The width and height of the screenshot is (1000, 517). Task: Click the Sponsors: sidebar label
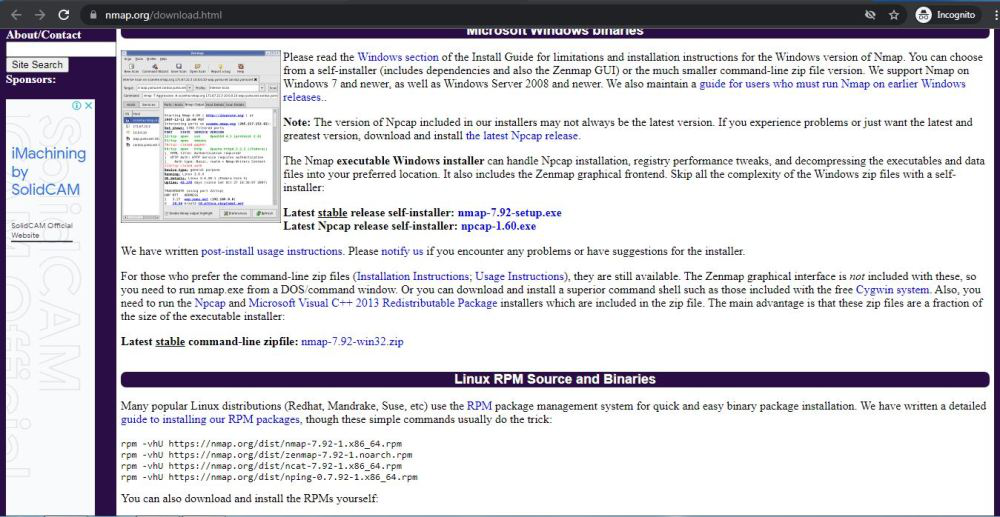(31, 80)
